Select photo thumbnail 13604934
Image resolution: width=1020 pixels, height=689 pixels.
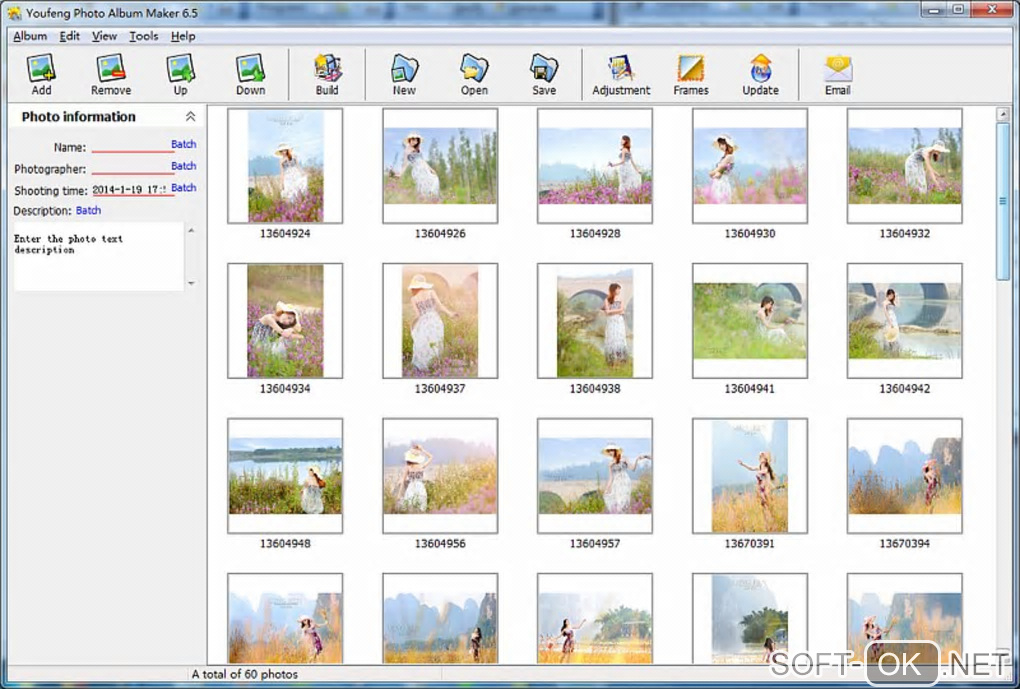285,321
